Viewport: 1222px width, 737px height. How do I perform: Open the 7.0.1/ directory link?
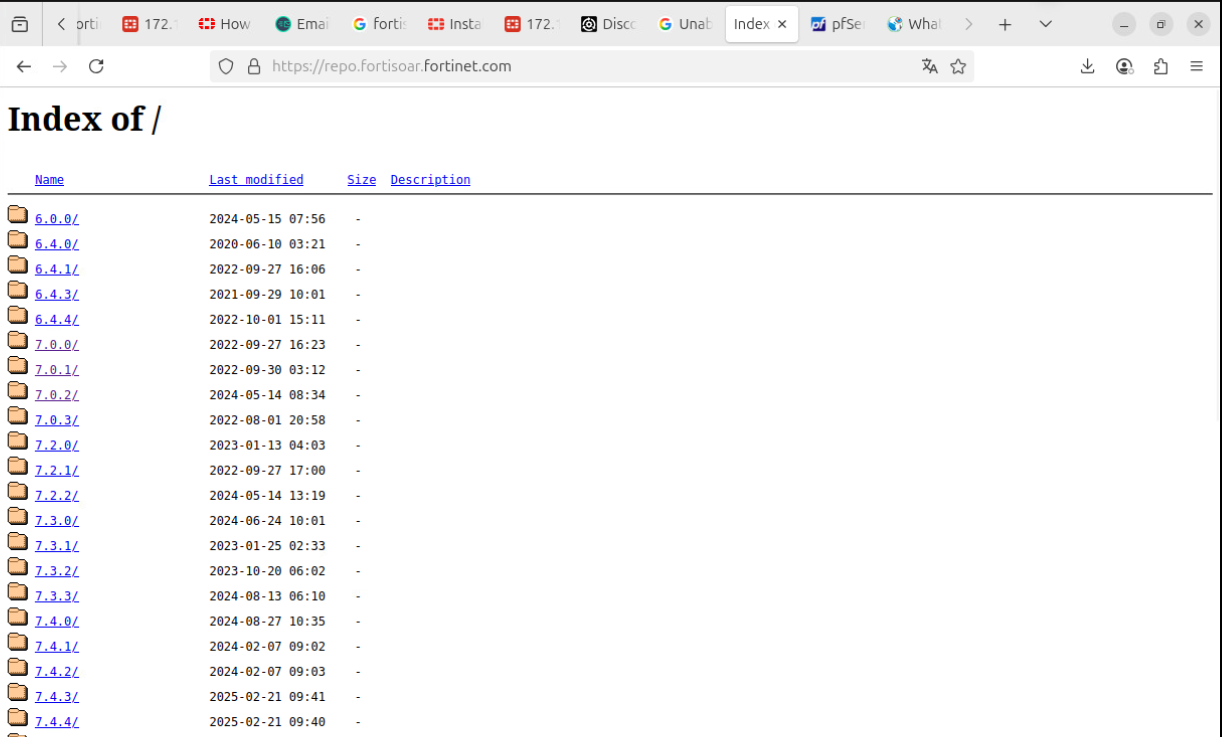57,370
